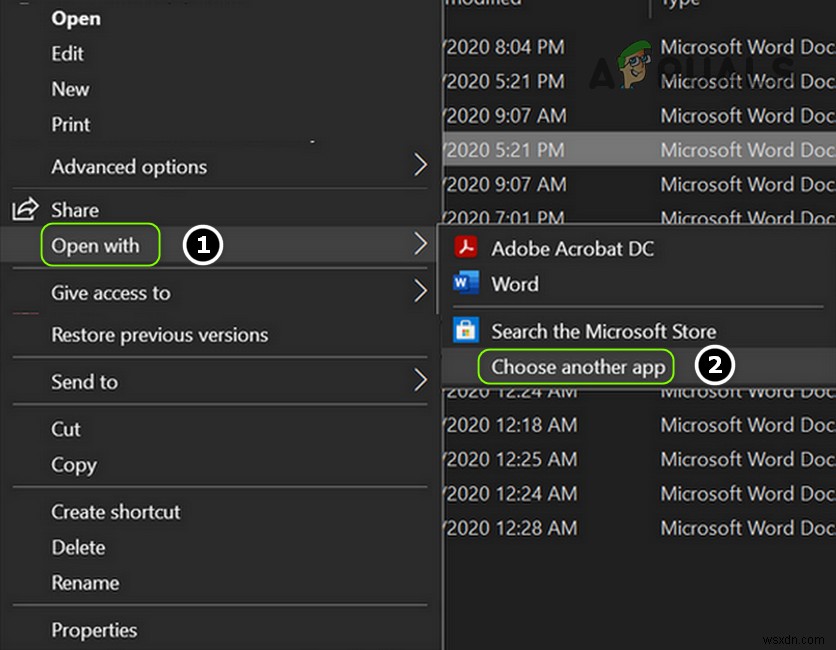The image size is (836, 650).
Task: Select Open in the context menu
Action: tap(76, 18)
